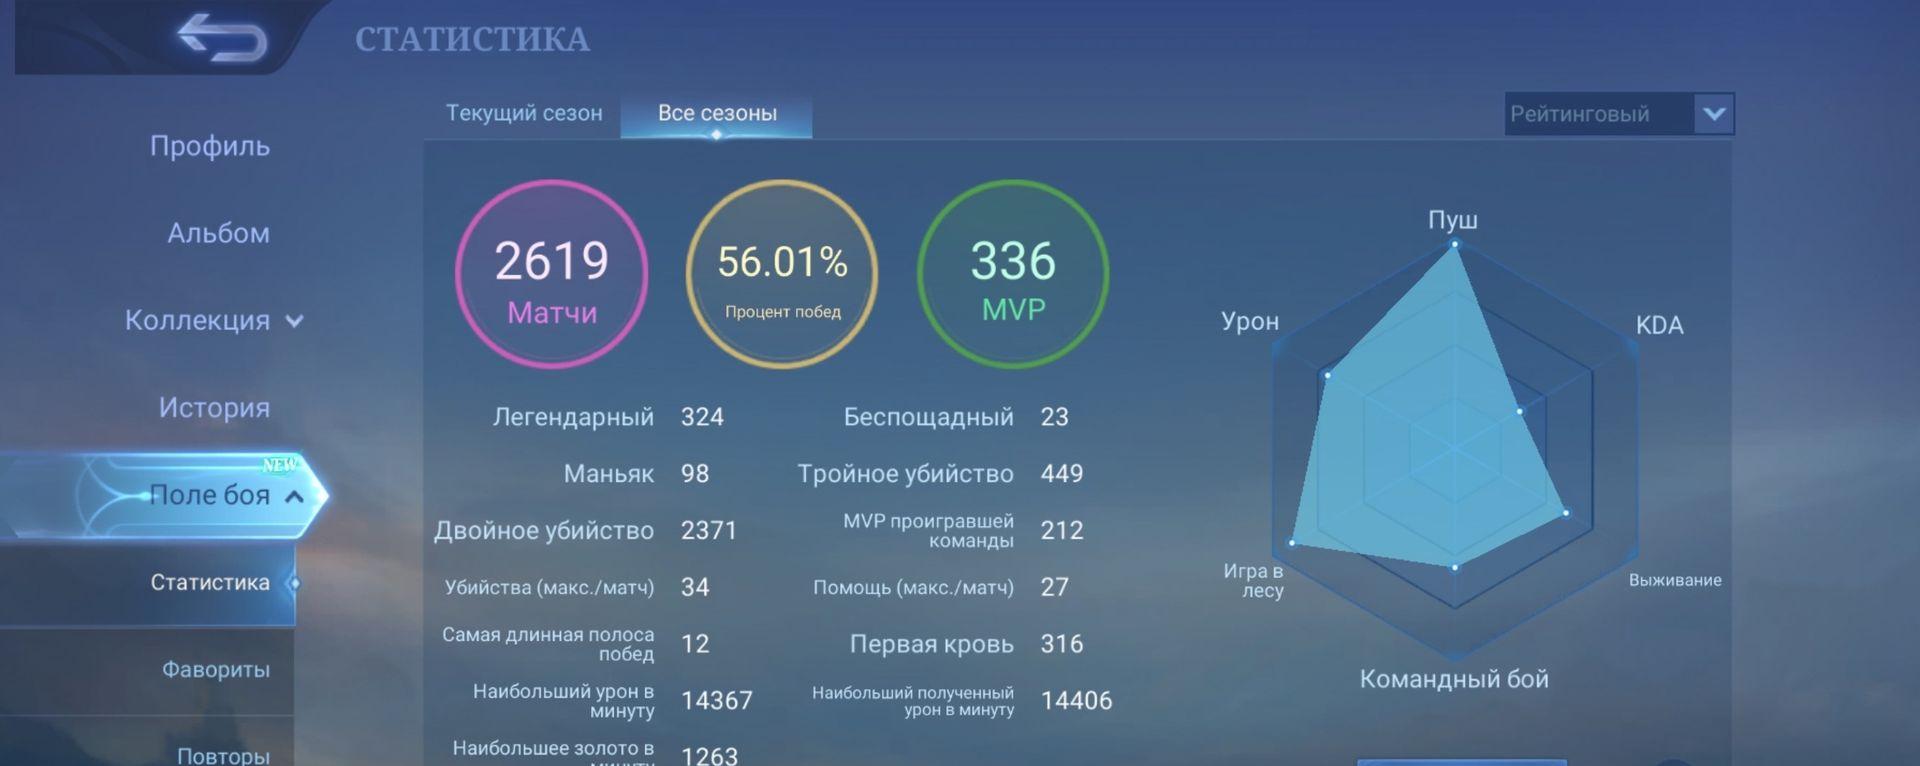
Task: Select the Статистика submenu item
Action: pos(209,583)
